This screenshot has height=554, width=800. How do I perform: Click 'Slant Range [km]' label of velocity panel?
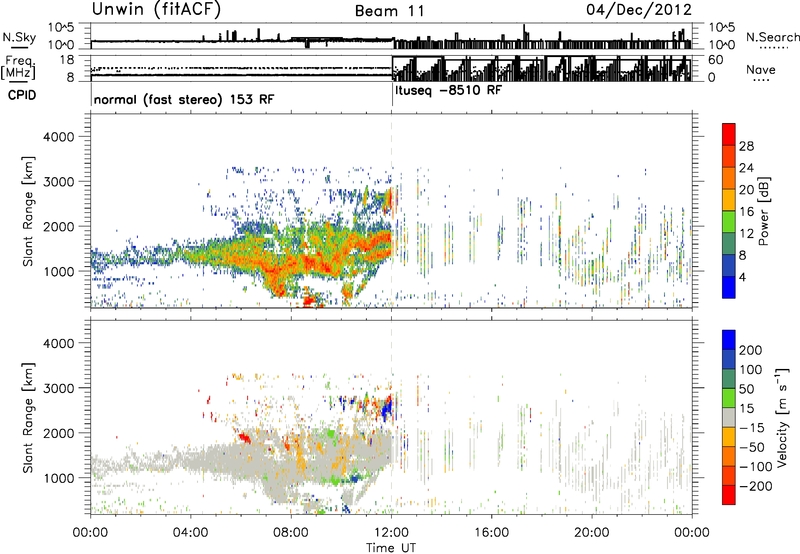28,418
